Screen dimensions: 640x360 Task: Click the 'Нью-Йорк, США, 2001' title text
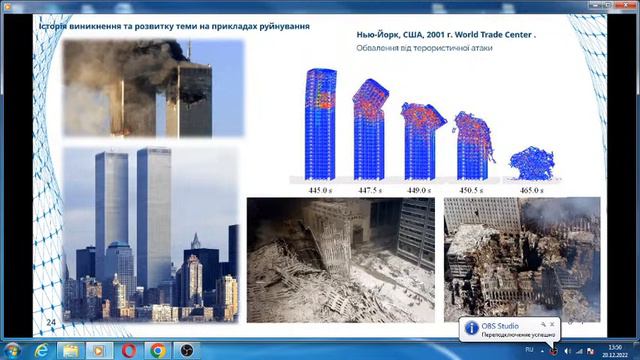click(446, 35)
